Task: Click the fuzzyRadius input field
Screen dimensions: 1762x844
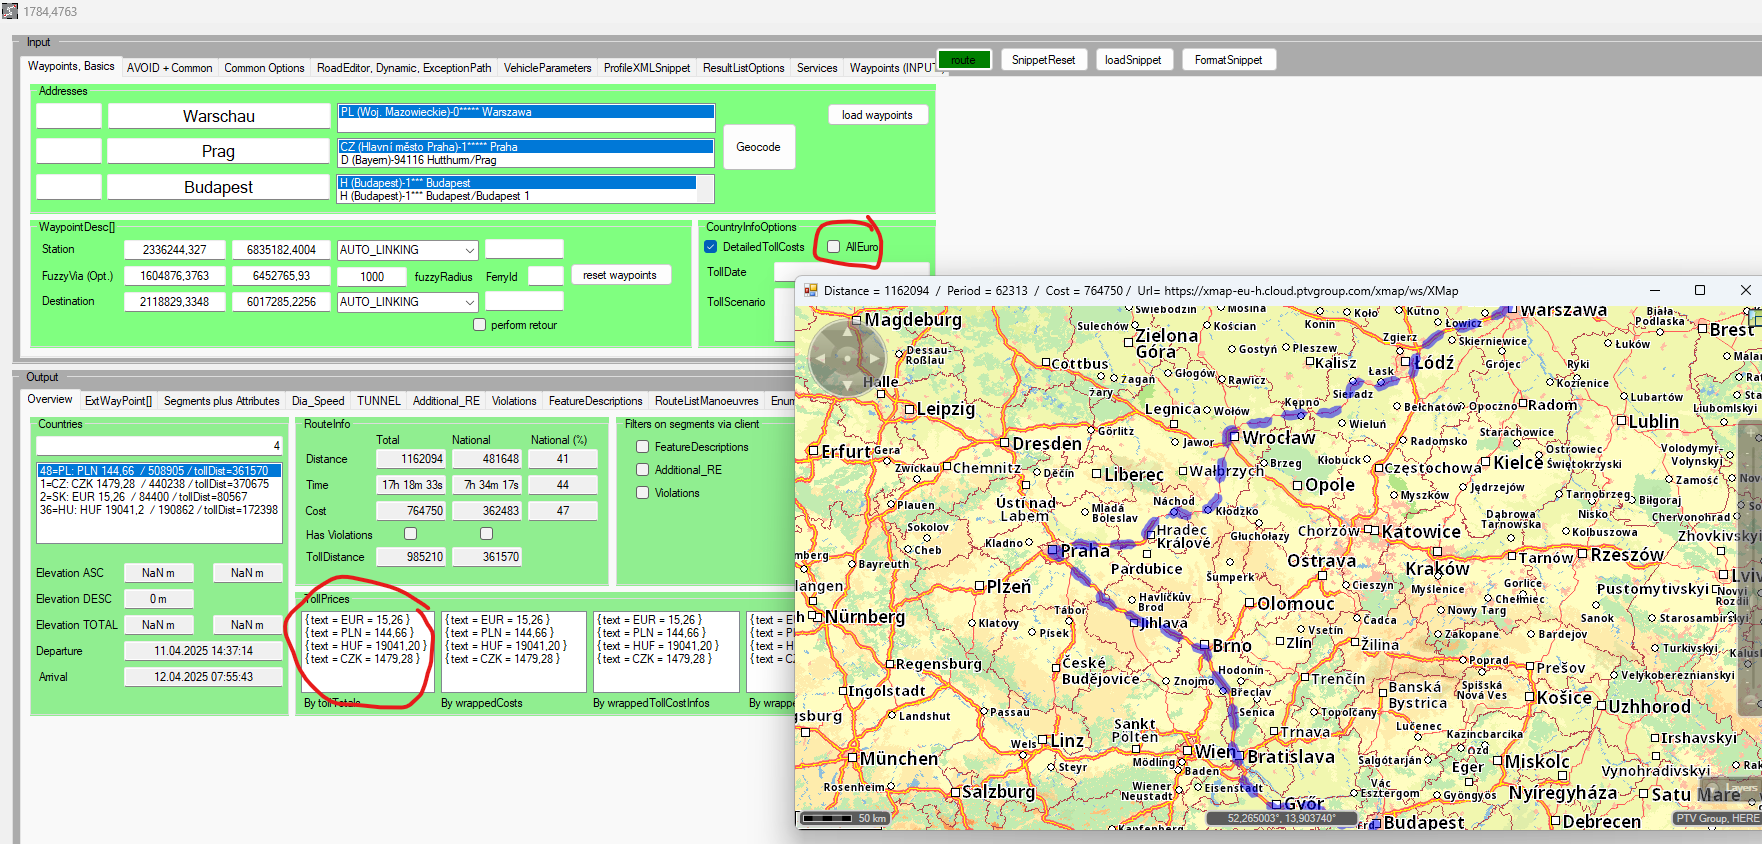Action: [x=371, y=277]
